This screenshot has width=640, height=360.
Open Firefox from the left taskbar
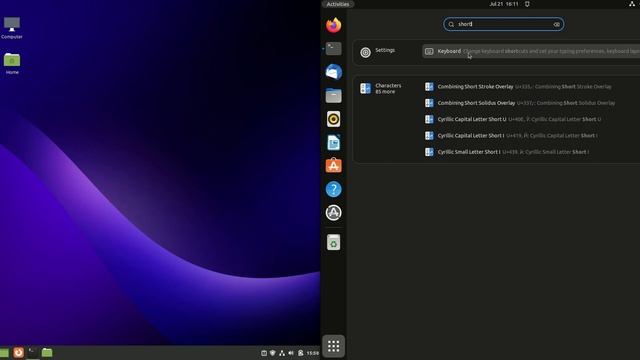click(18, 352)
